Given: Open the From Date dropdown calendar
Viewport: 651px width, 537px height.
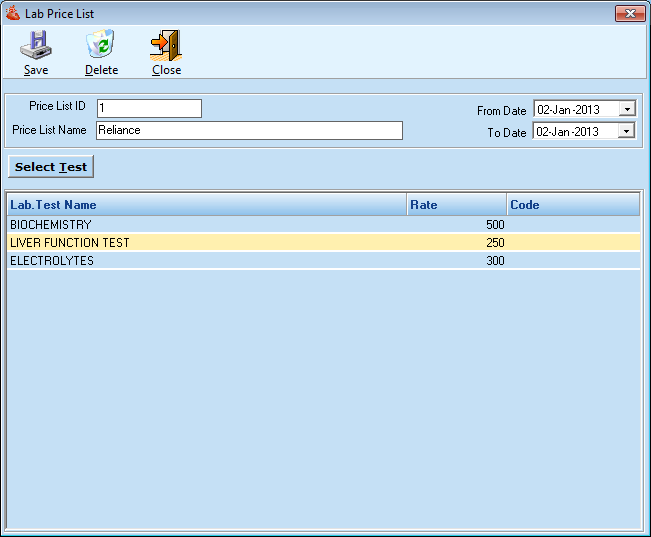Looking at the screenshot, I should click(627, 109).
